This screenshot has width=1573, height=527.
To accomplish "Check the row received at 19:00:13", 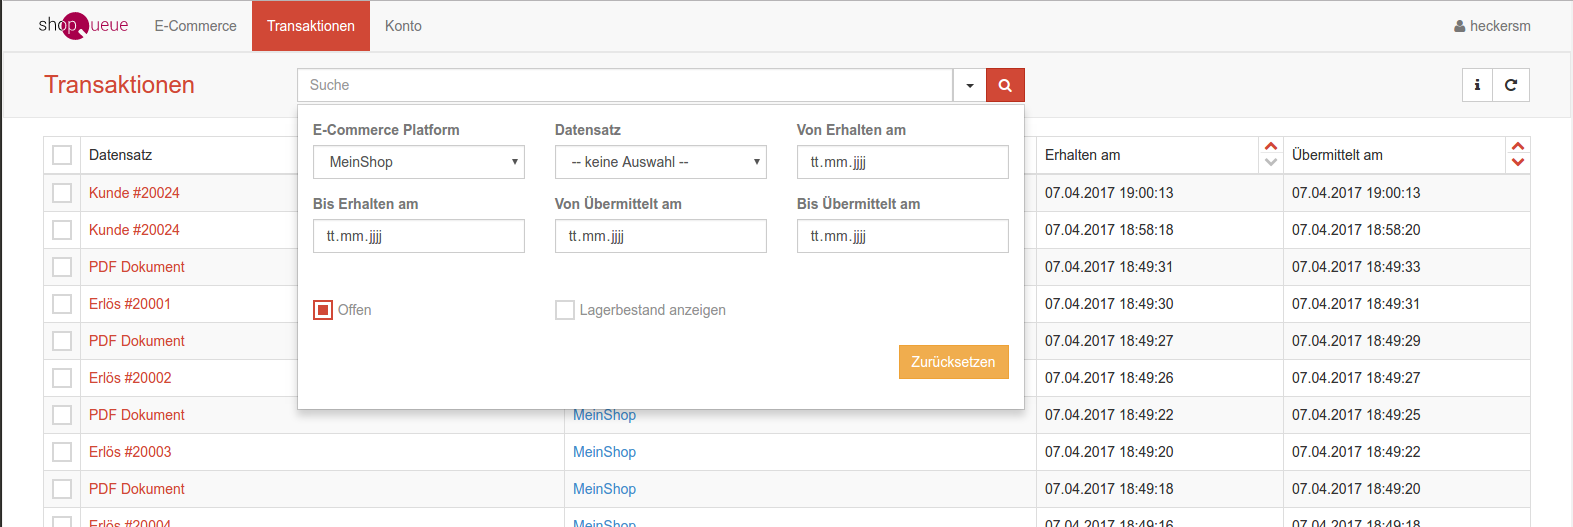I will pyautogui.click(x=62, y=193).
